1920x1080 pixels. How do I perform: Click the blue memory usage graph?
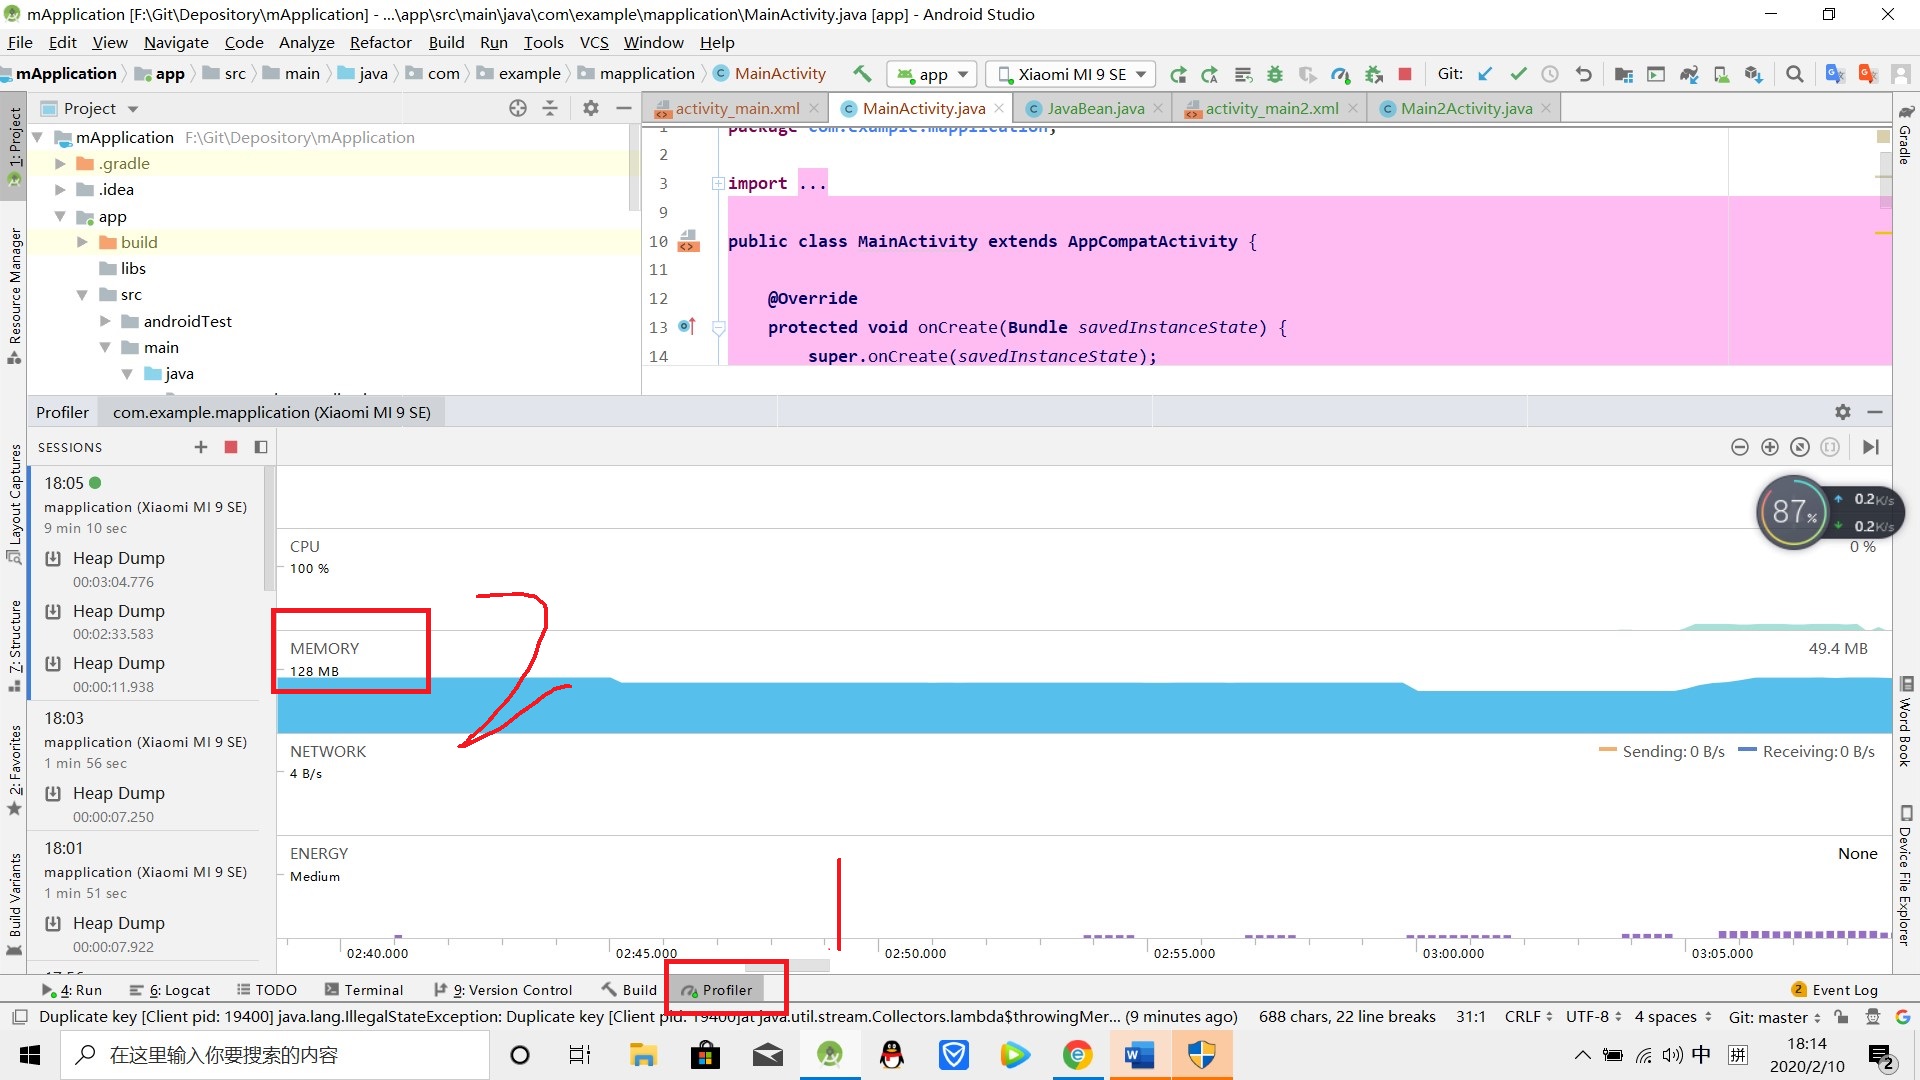pos(1000,708)
